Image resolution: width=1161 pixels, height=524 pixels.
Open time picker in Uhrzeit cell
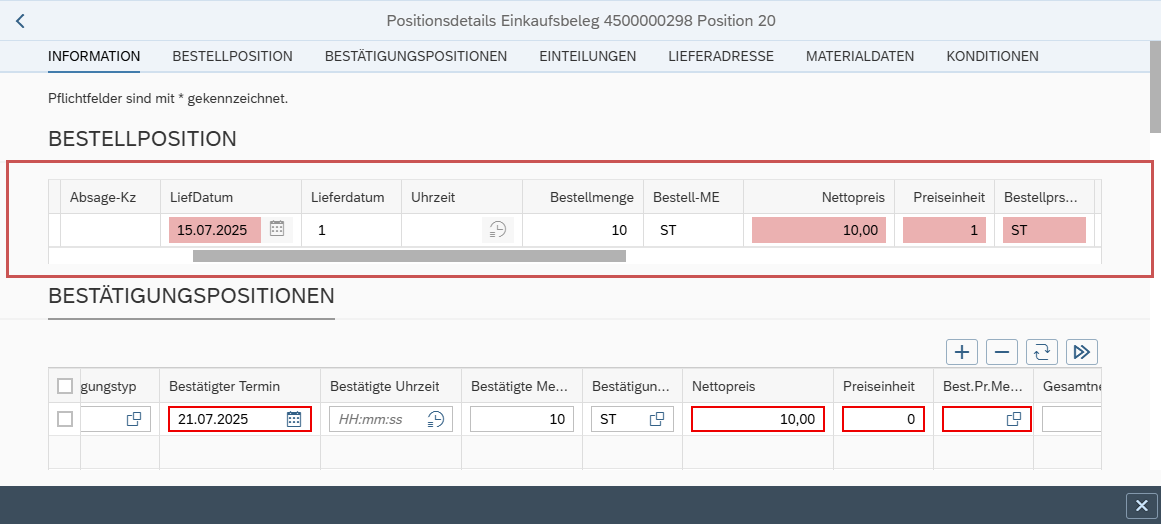click(x=498, y=229)
